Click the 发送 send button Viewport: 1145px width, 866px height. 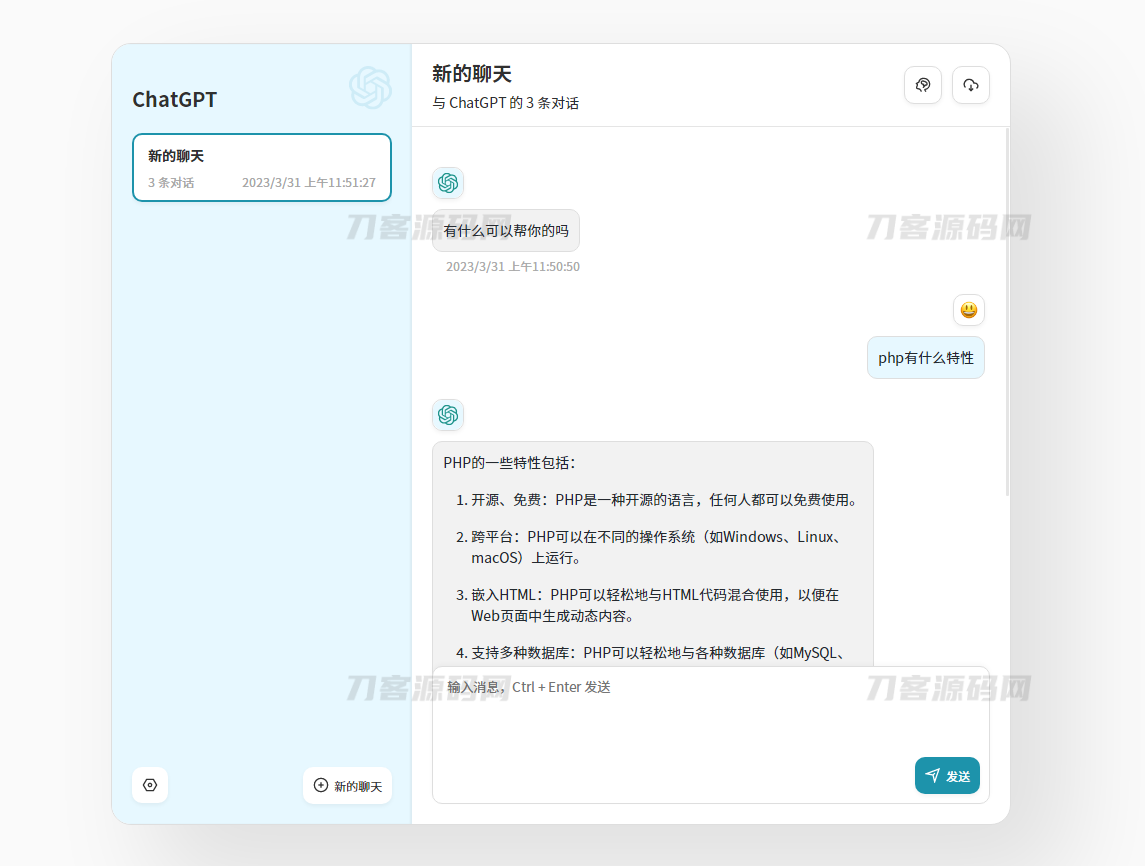tap(947, 775)
